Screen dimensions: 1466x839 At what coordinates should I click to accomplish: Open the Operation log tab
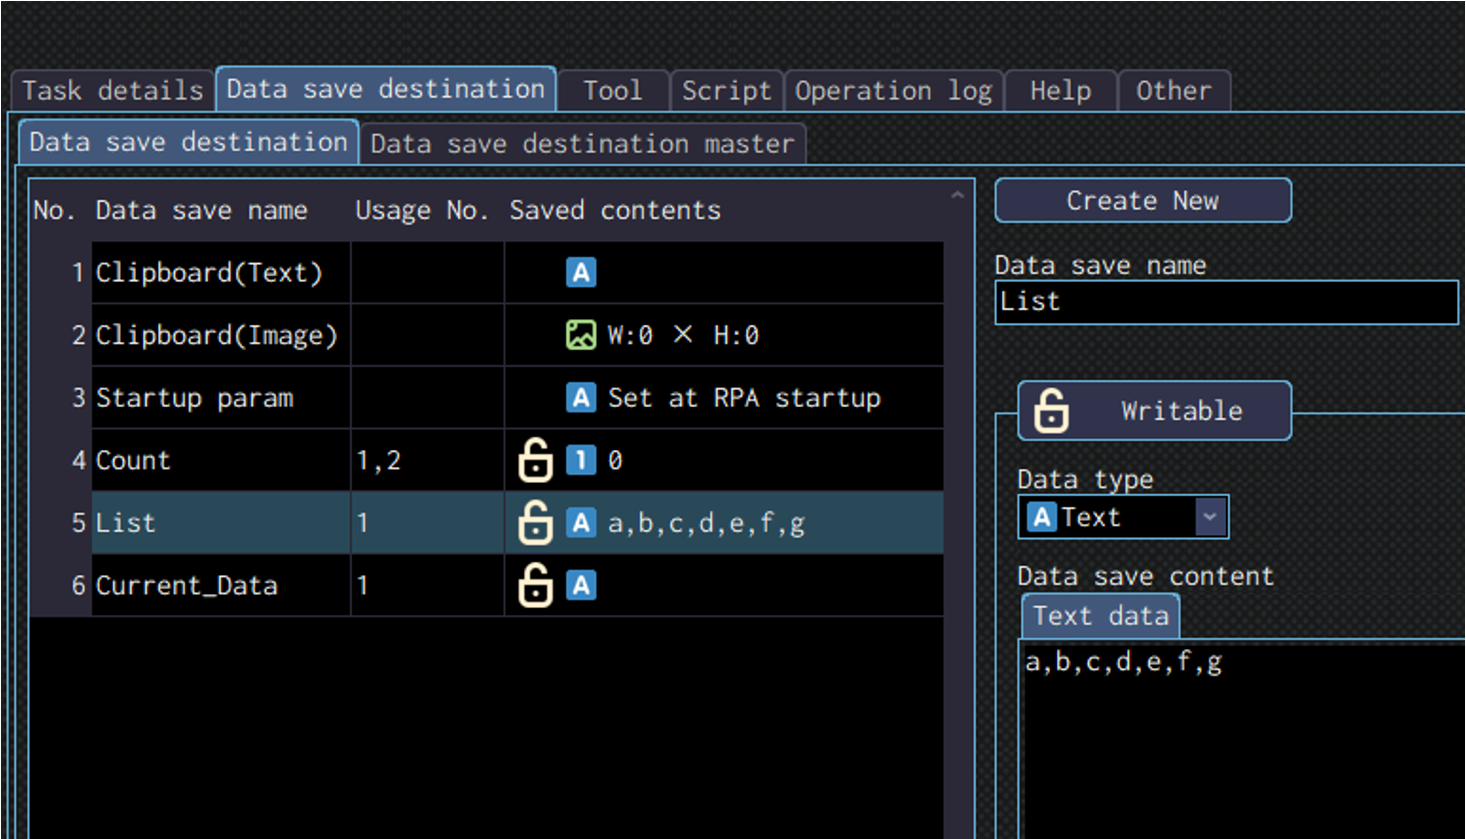(x=893, y=91)
